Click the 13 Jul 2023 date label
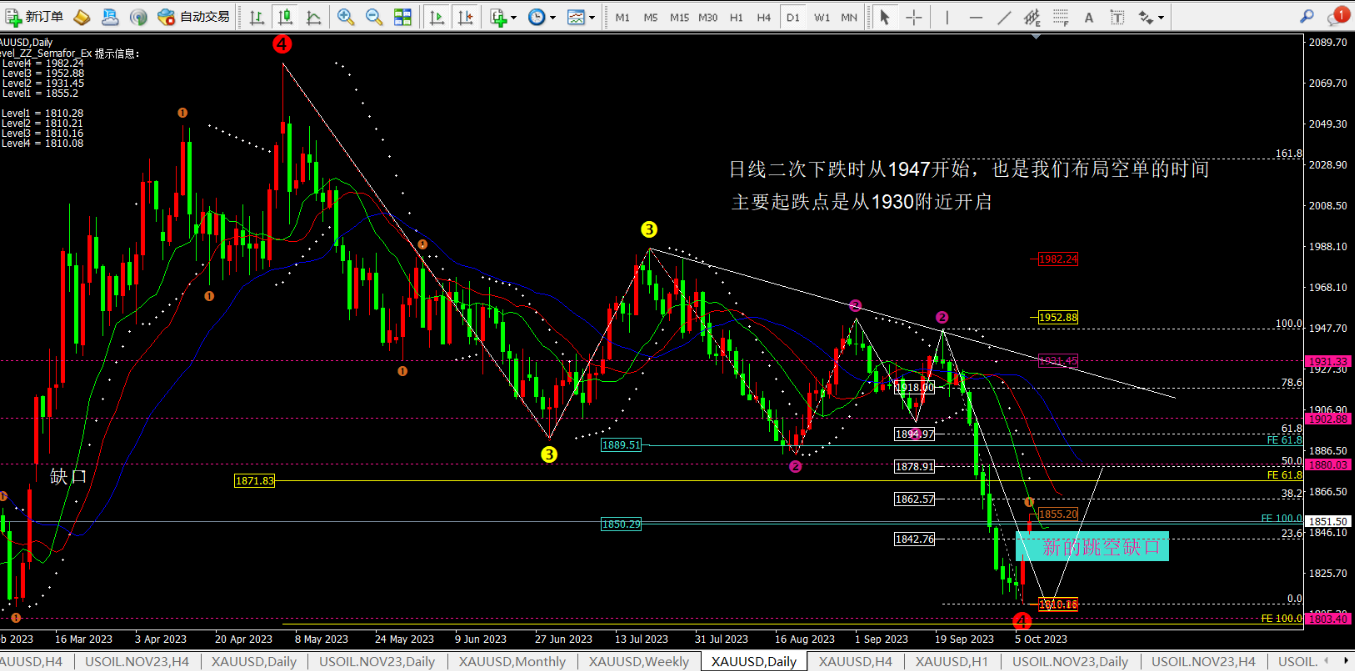Screen dimensions: 1355x671 point(641,638)
